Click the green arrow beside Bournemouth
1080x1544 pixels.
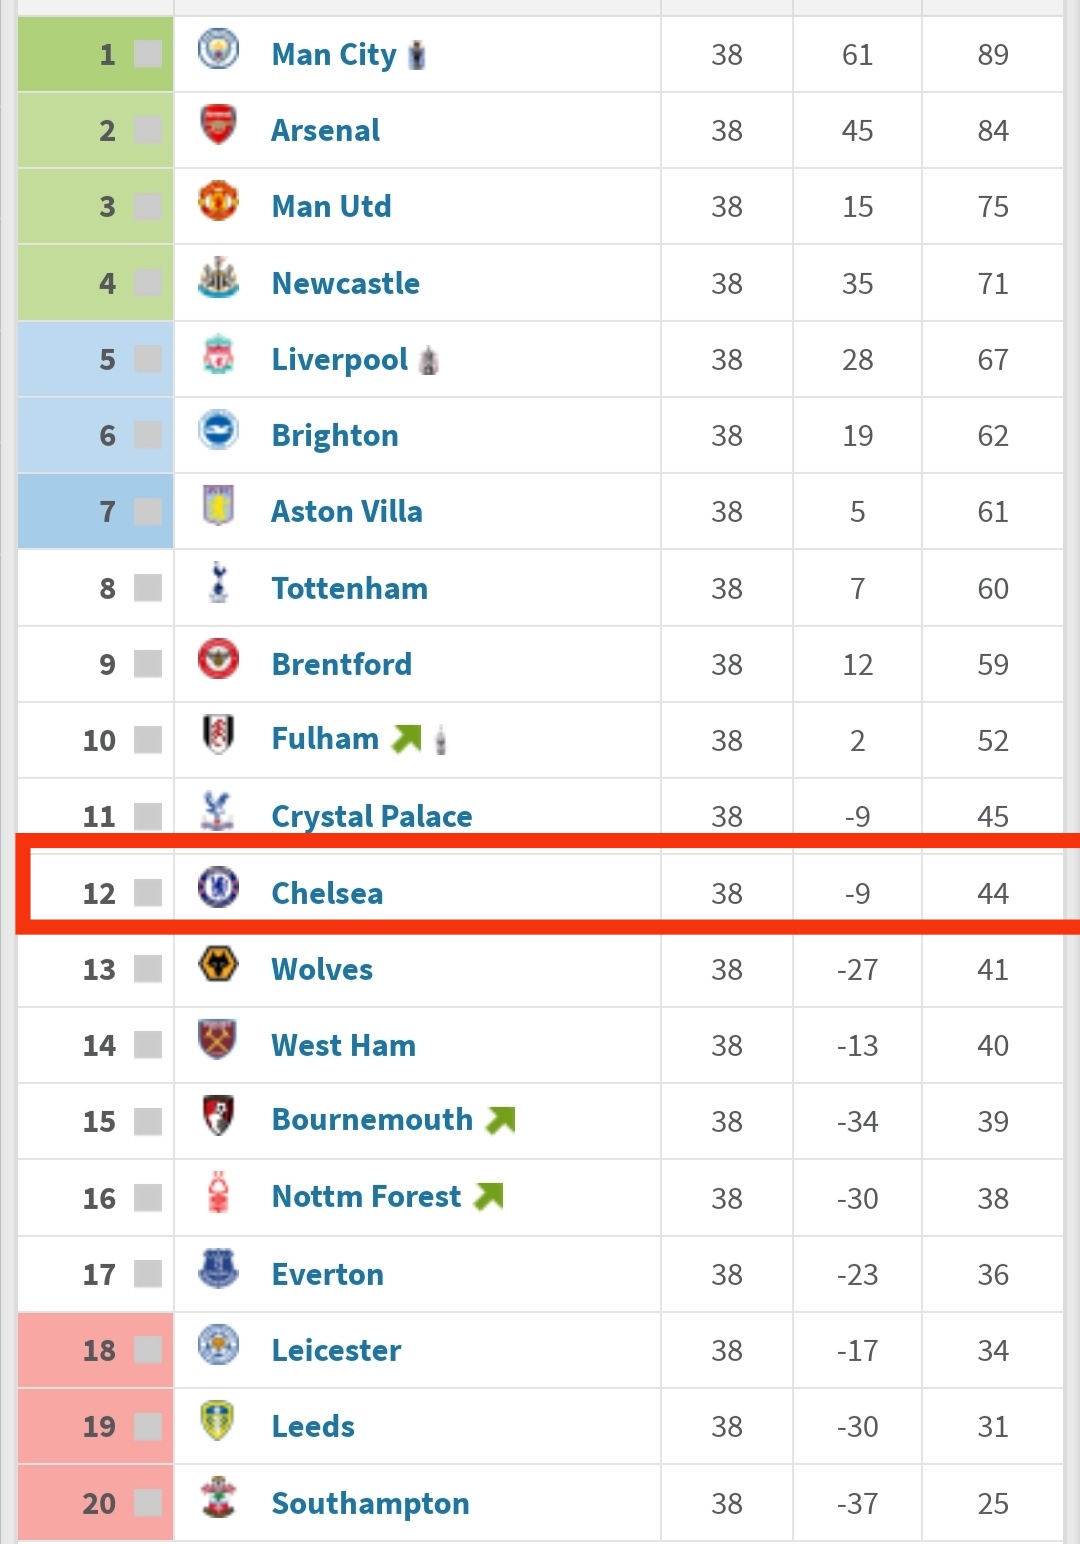[x=500, y=1120]
